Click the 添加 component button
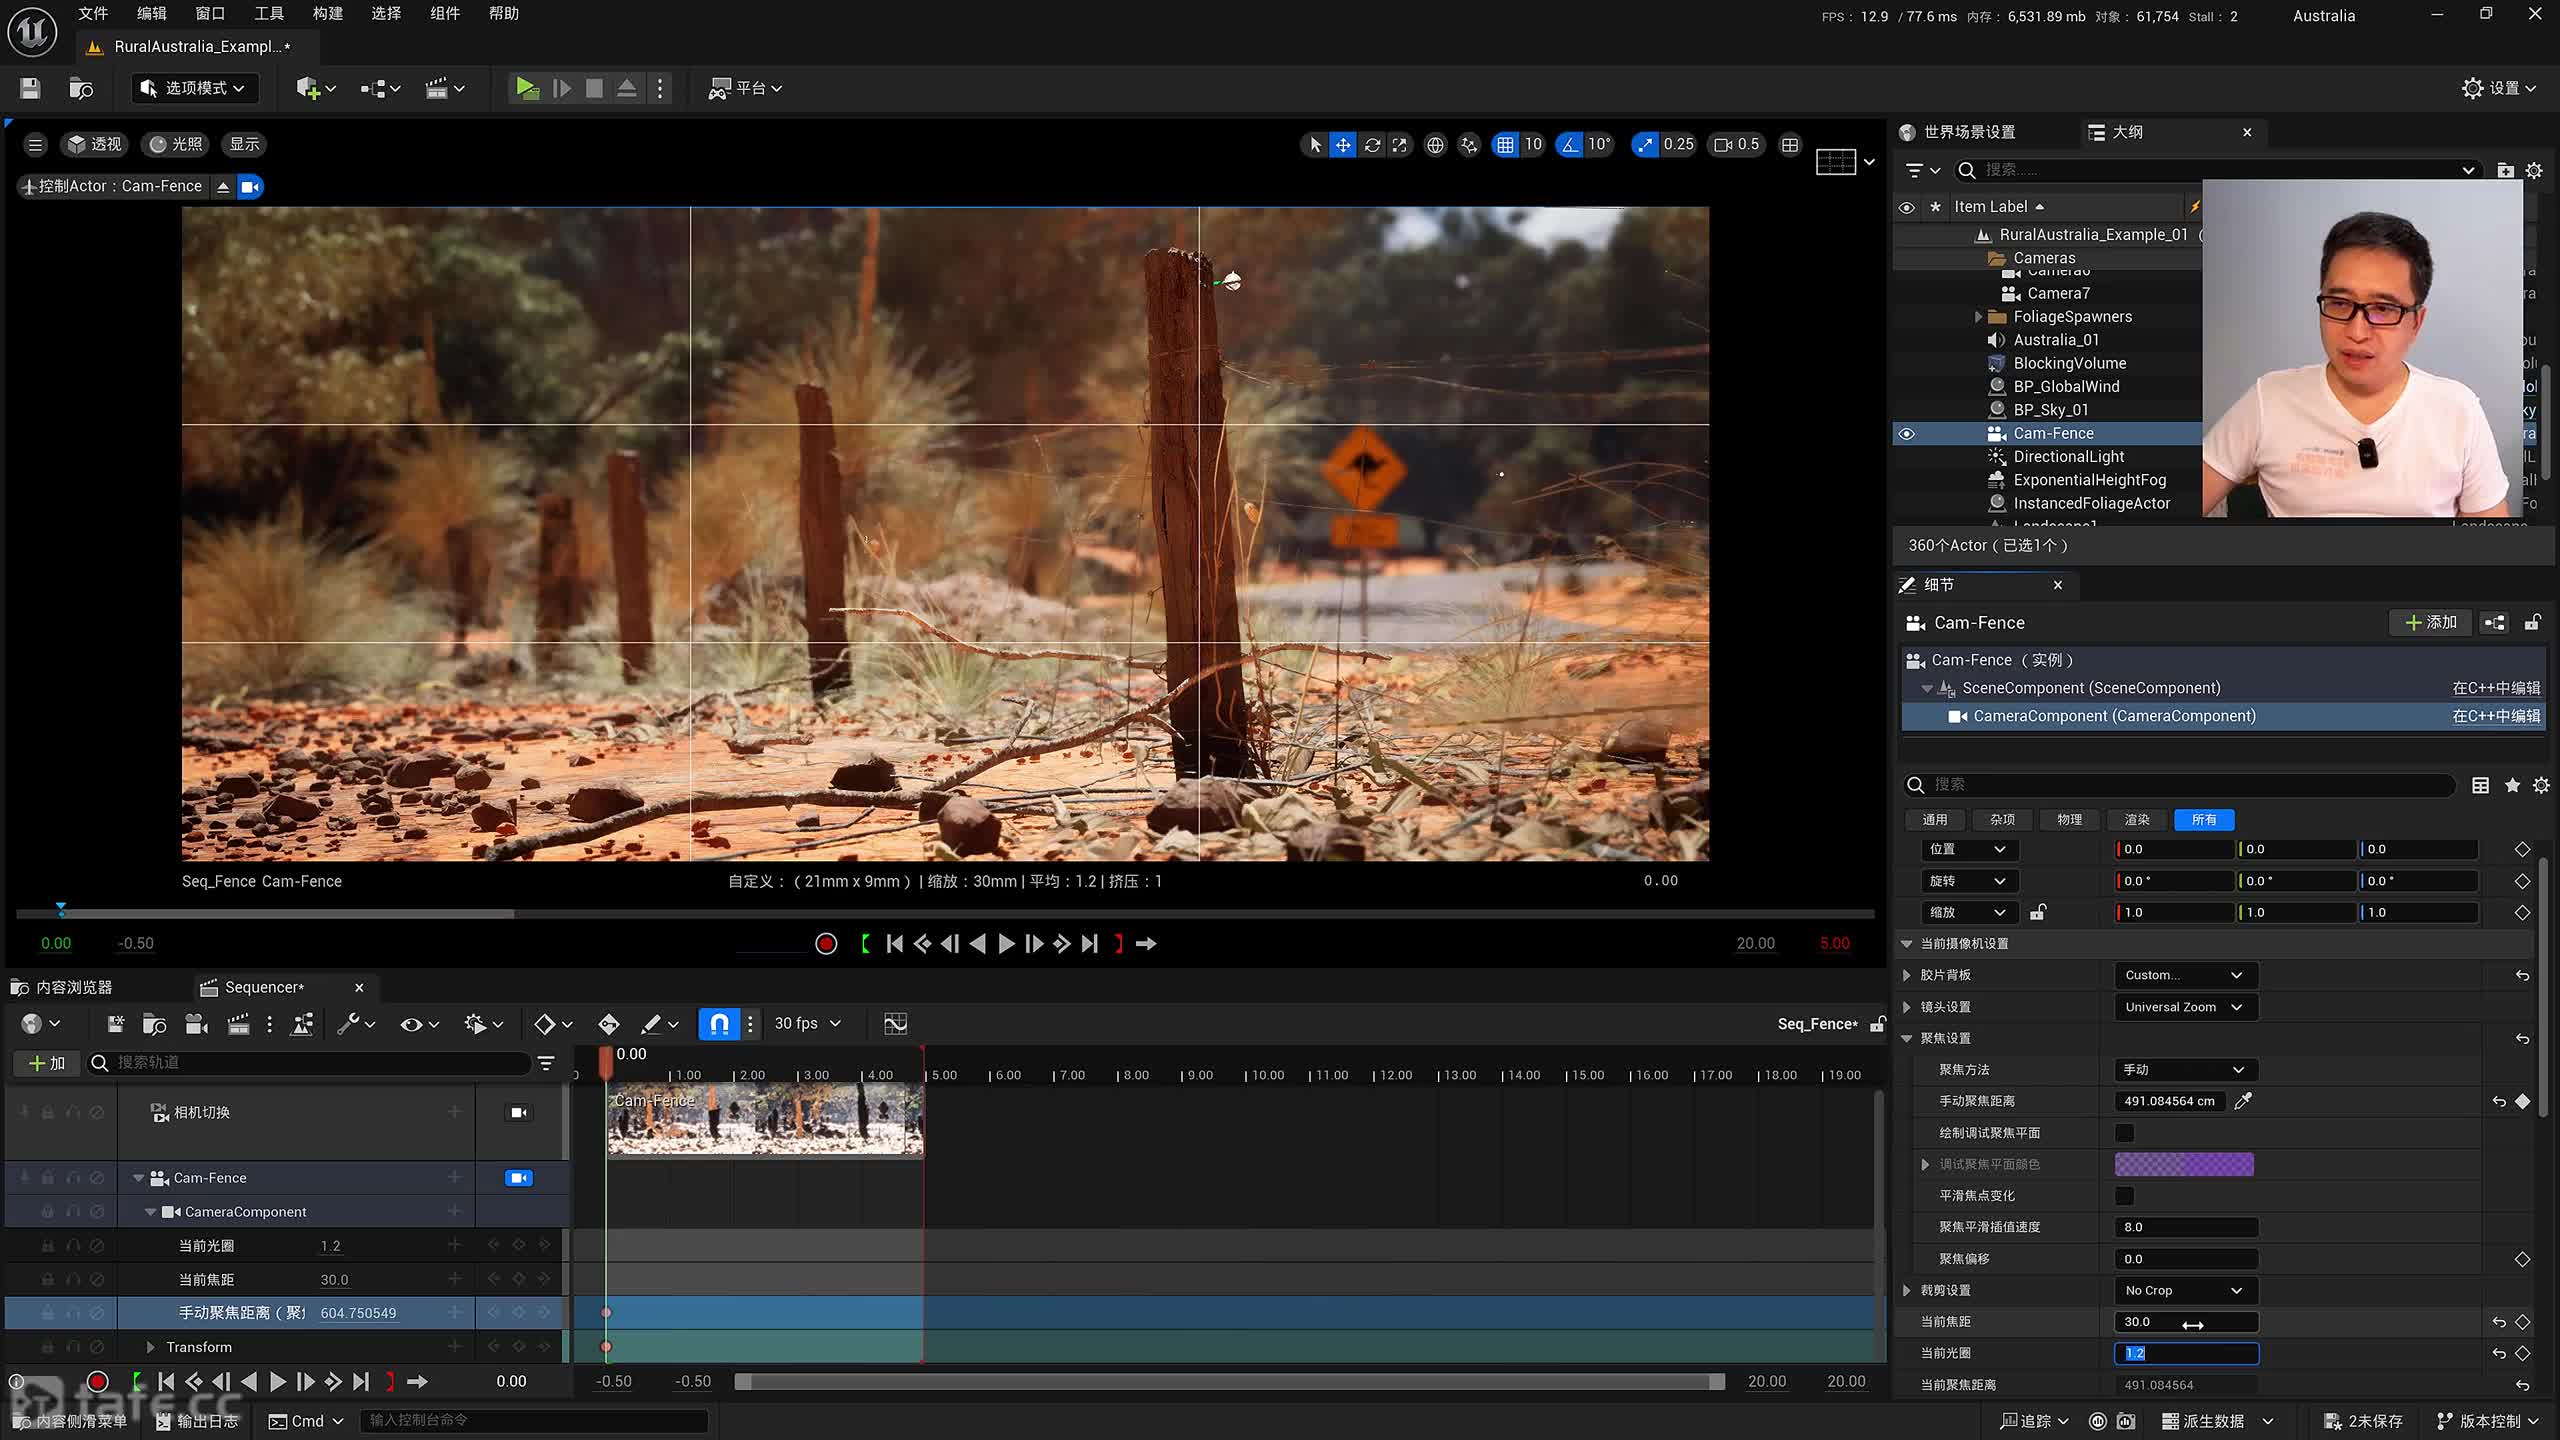2560x1440 pixels. (2430, 622)
